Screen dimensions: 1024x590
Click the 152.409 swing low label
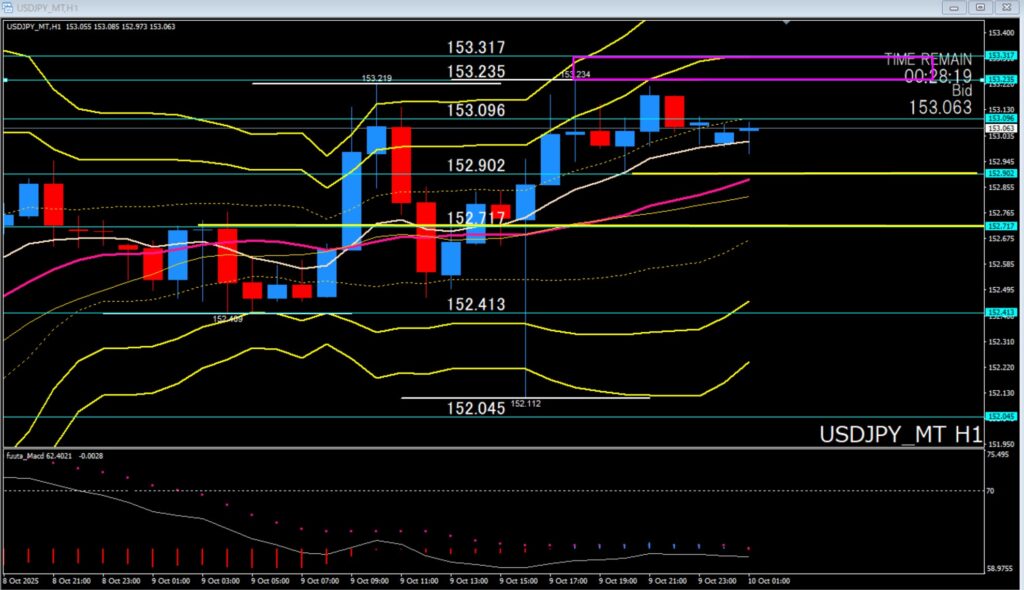pyautogui.click(x=227, y=319)
